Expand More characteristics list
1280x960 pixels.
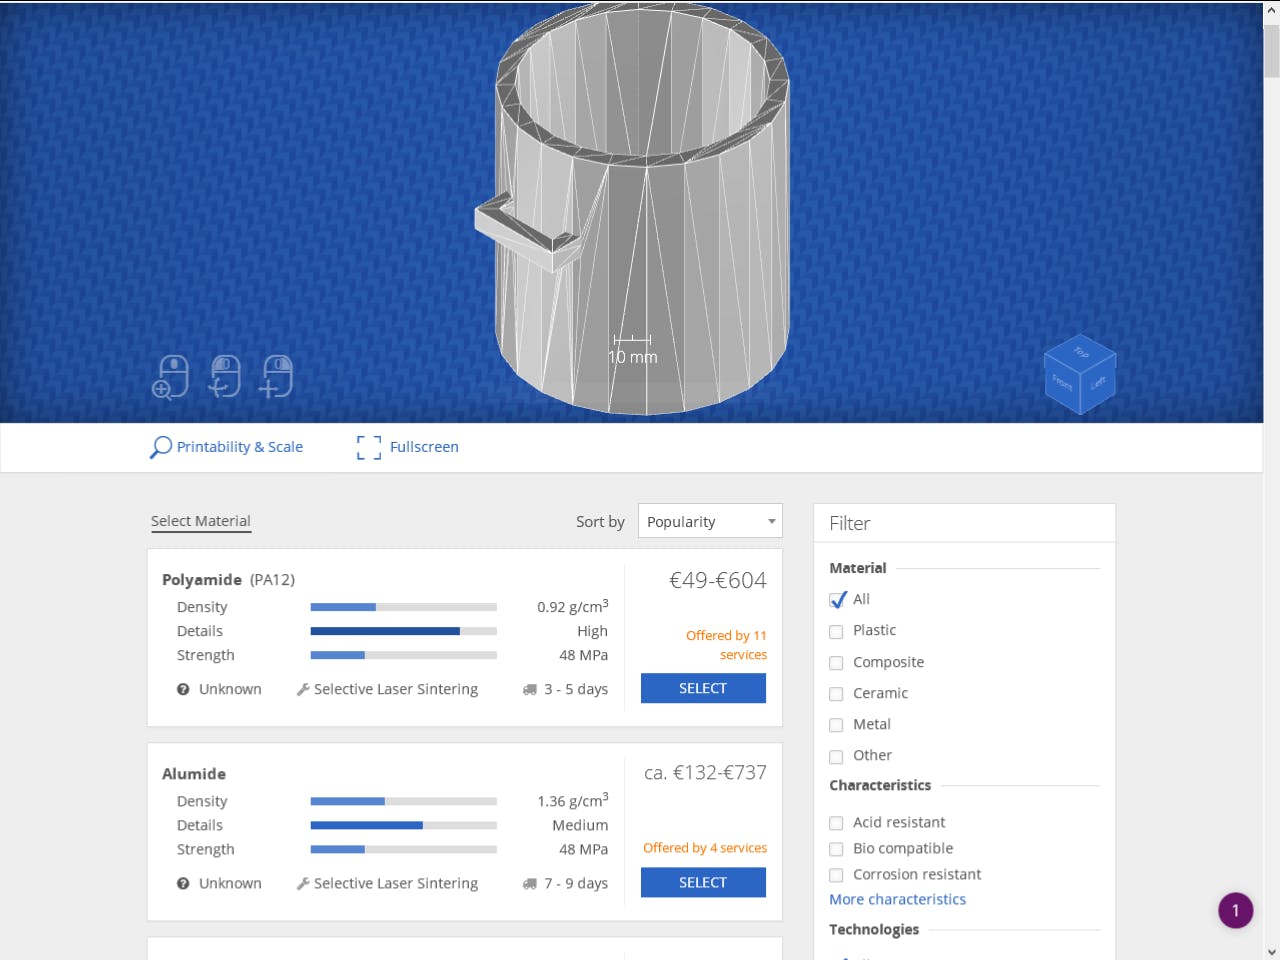coord(897,899)
